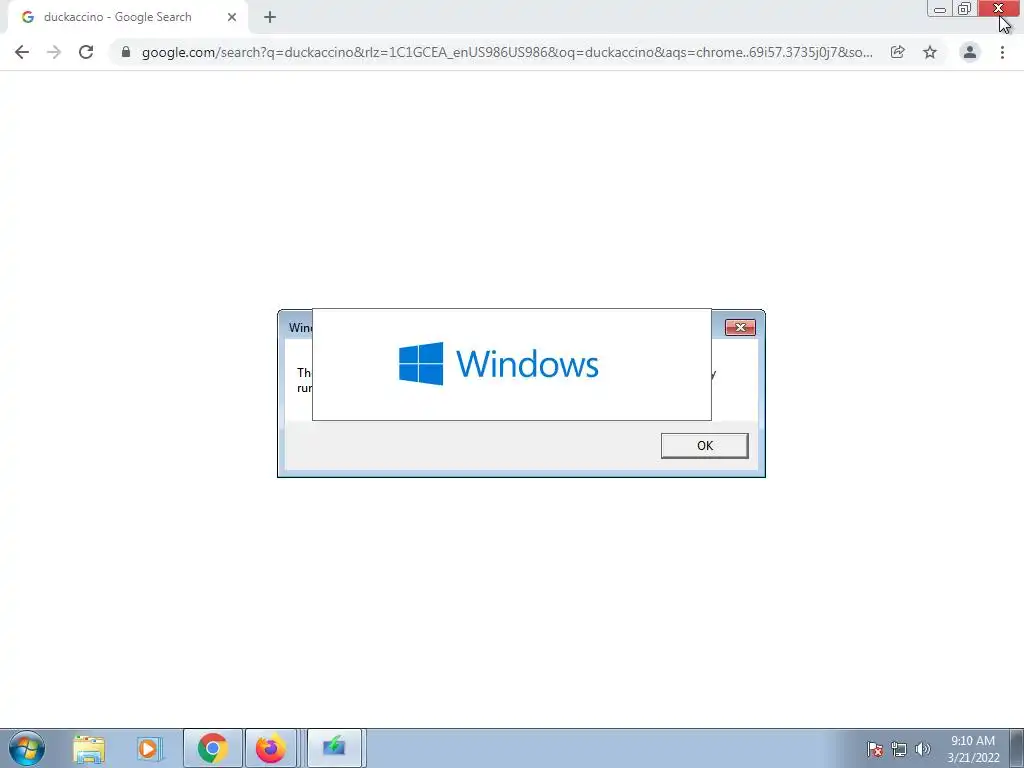Open the network status tray icon
The image size is (1024, 768).
click(x=899, y=749)
